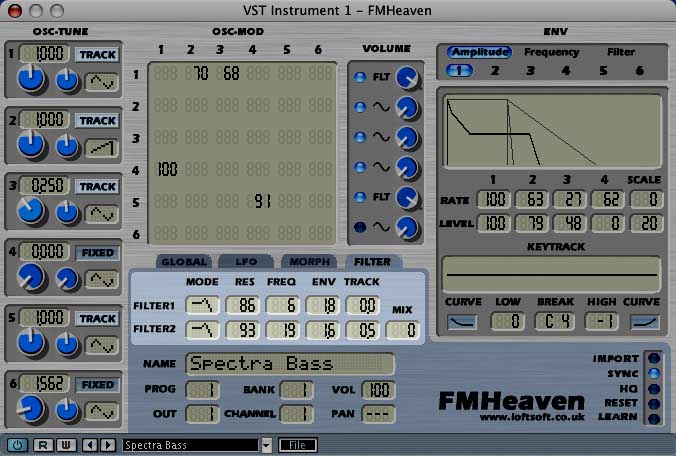The image size is (676, 456).
Task: Select envelope operator 4 button
Action: pyautogui.click(x=566, y=70)
